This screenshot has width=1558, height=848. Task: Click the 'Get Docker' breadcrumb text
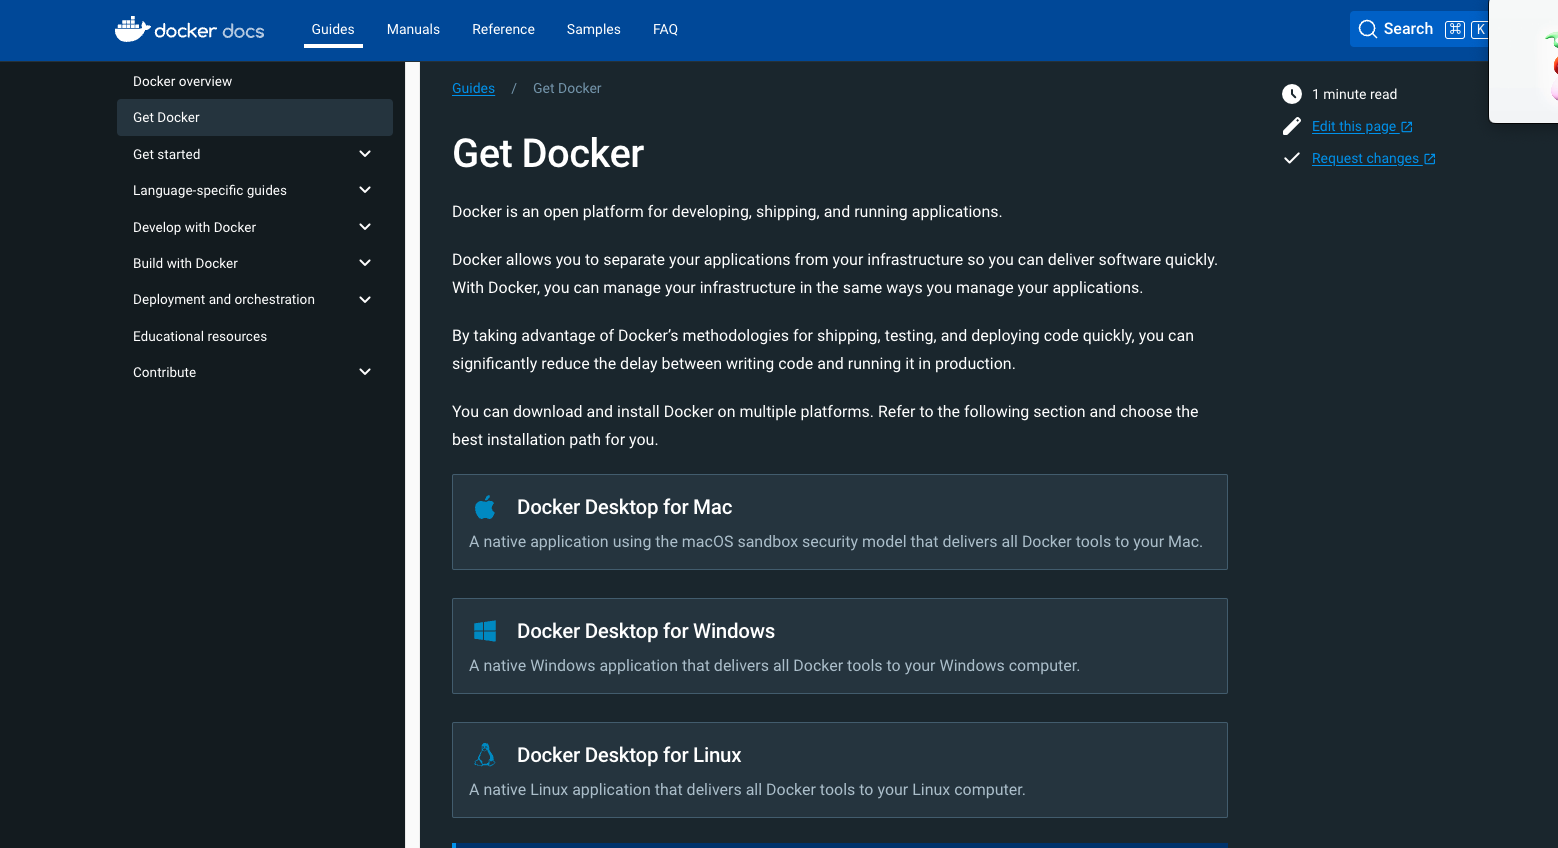(x=567, y=88)
